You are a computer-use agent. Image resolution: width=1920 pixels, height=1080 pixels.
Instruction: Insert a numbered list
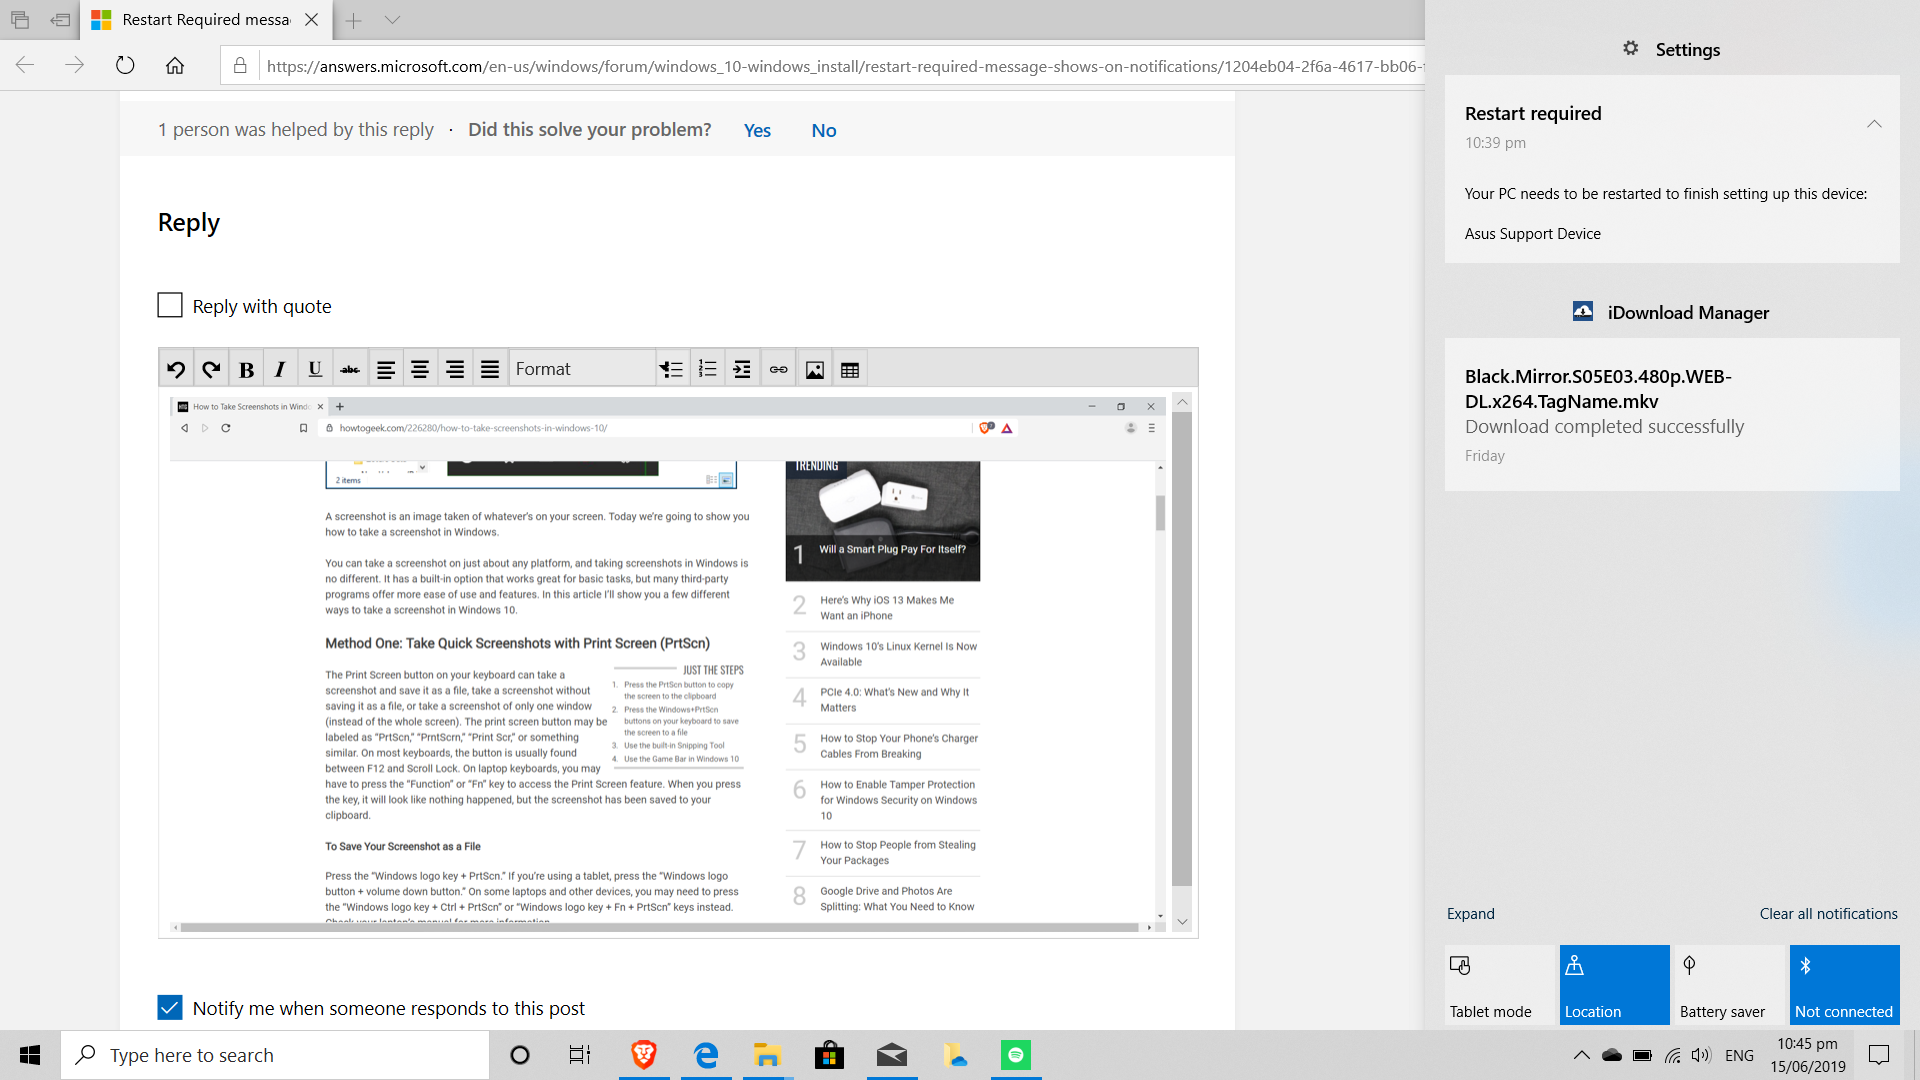707,370
